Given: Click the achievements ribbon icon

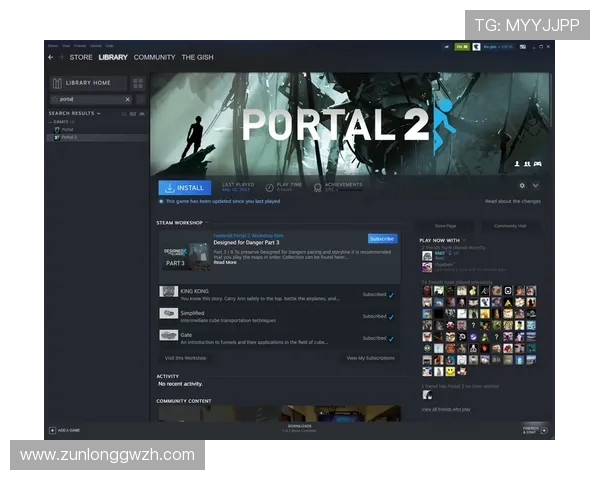Looking at the screenshot, I should [x=317, y=187].
